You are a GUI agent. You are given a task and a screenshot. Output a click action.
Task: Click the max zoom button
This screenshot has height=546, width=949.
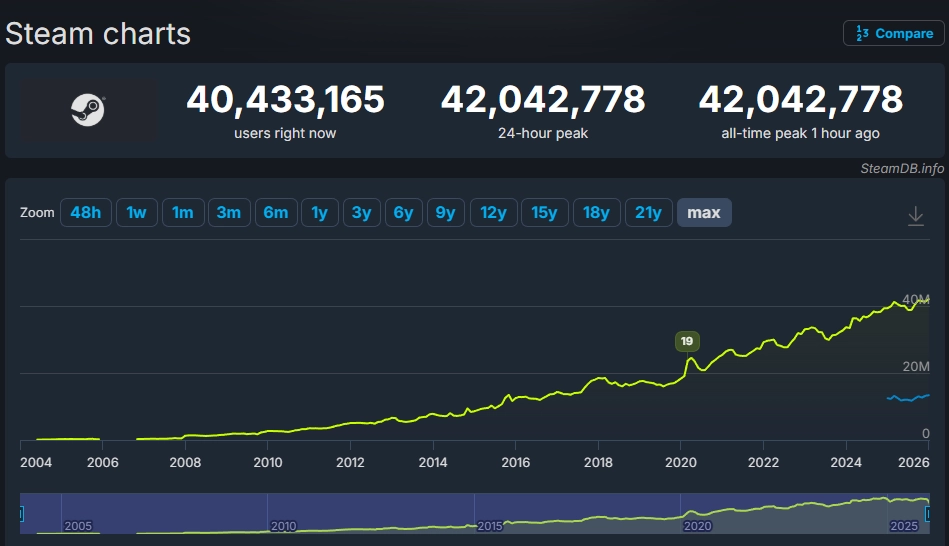(x=704, y=213)
